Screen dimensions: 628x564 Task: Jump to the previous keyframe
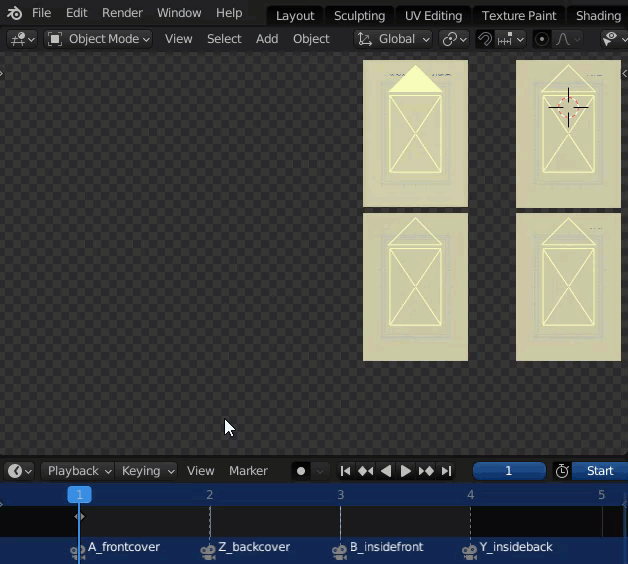tap(365, 471)
